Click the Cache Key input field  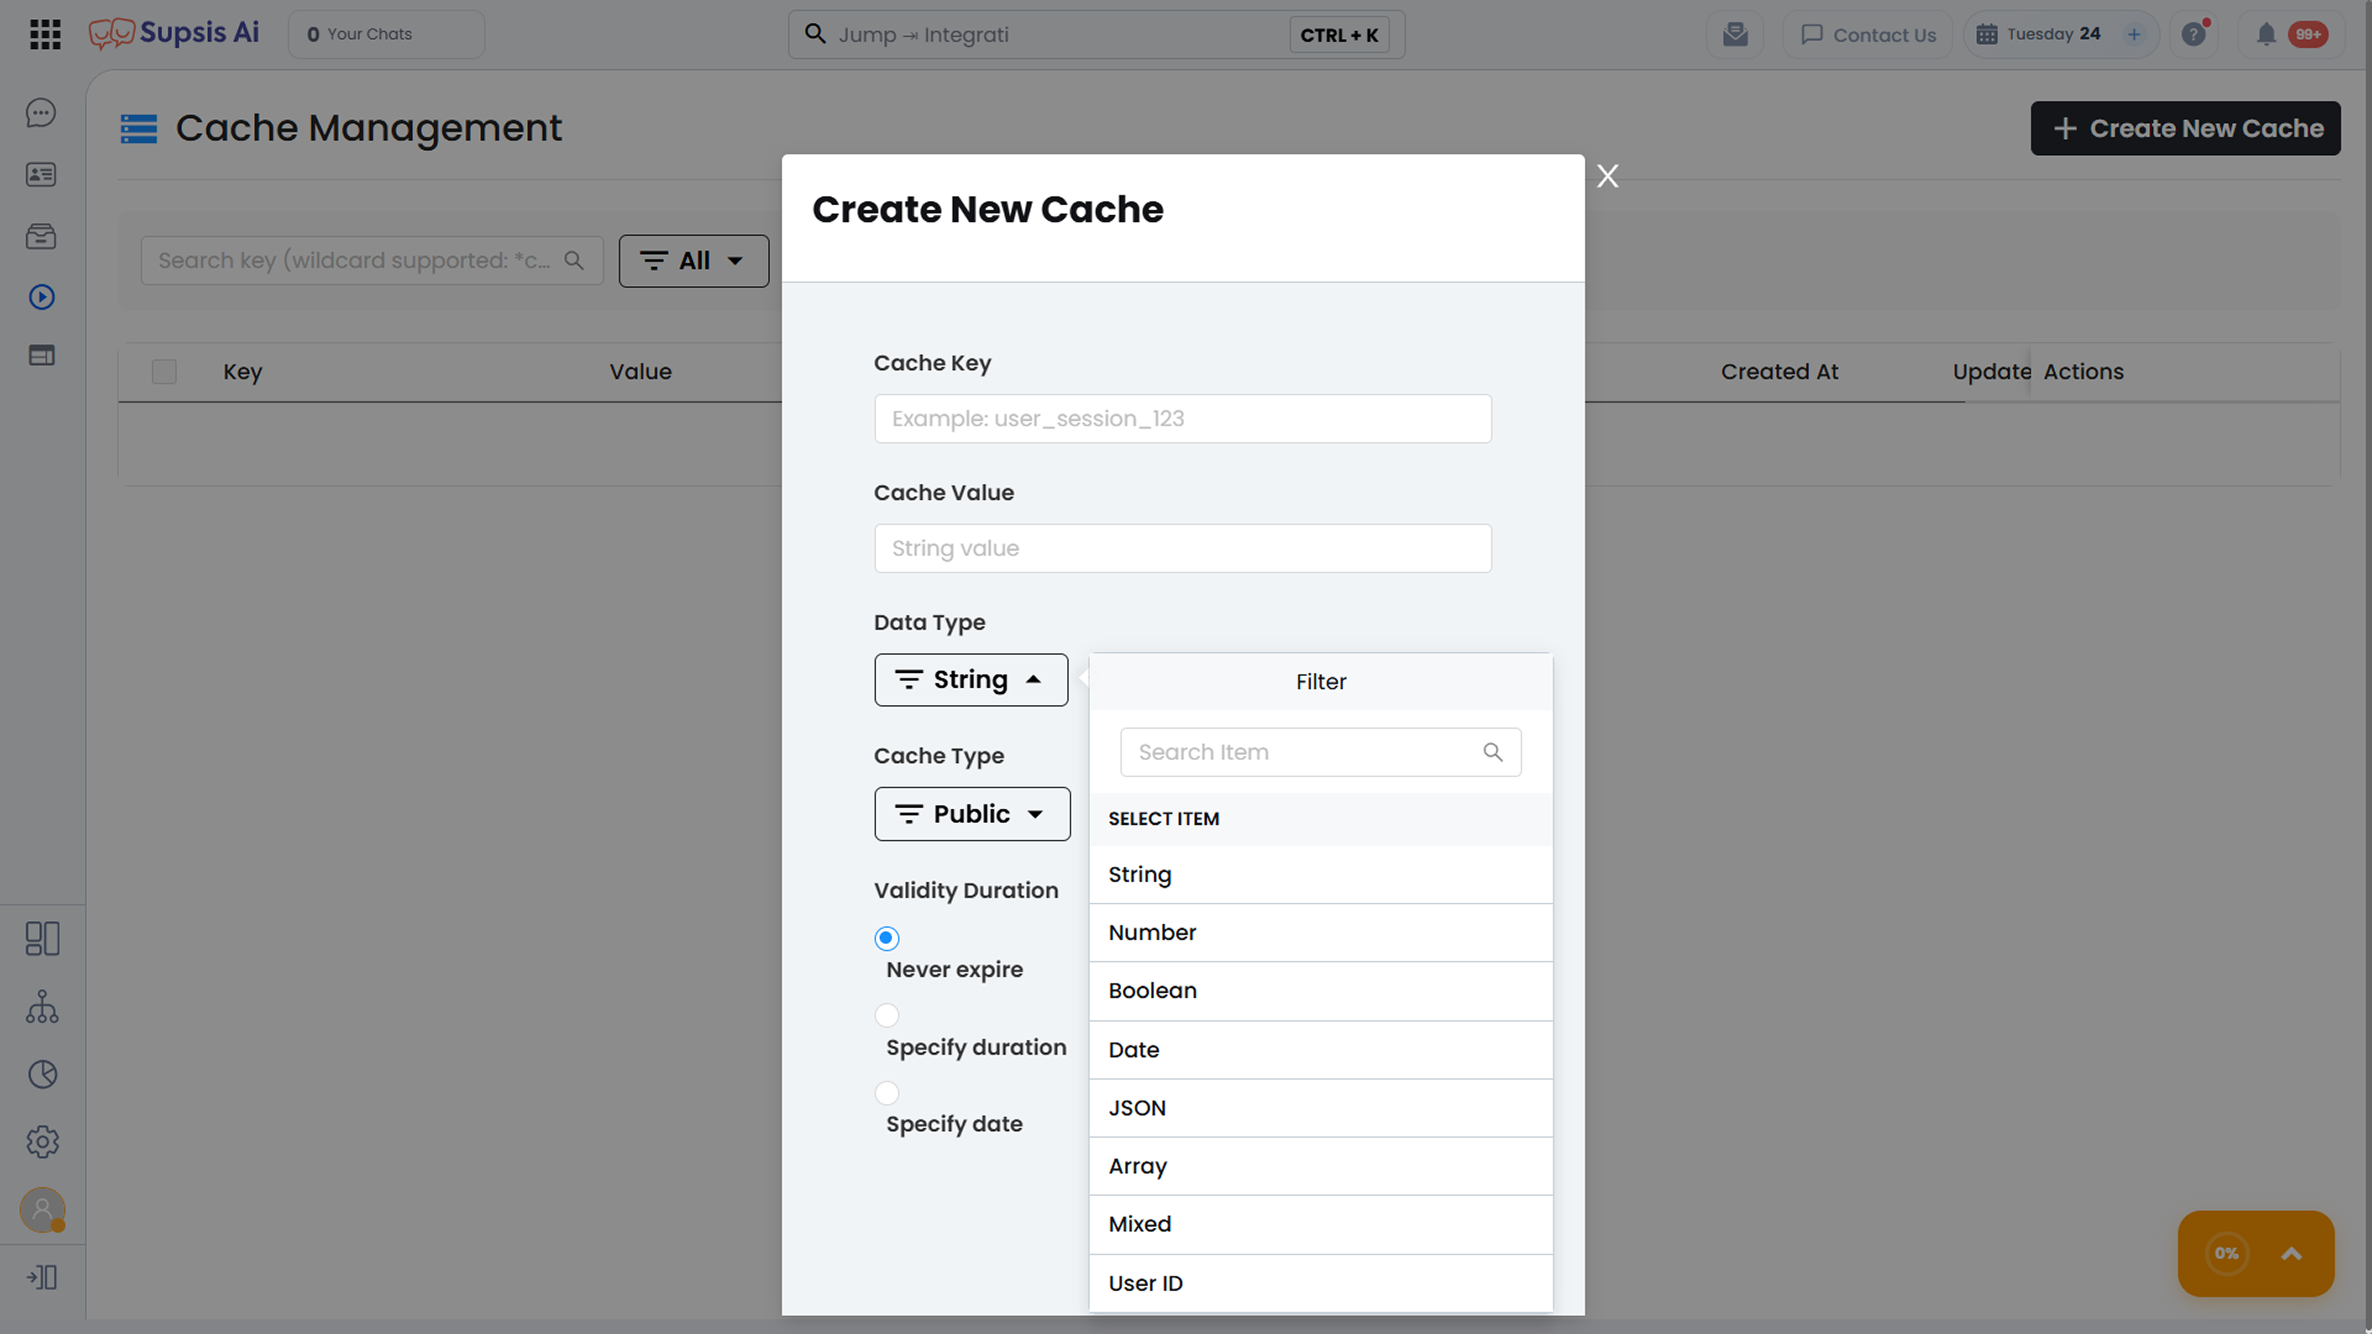tap(1182, 418)
